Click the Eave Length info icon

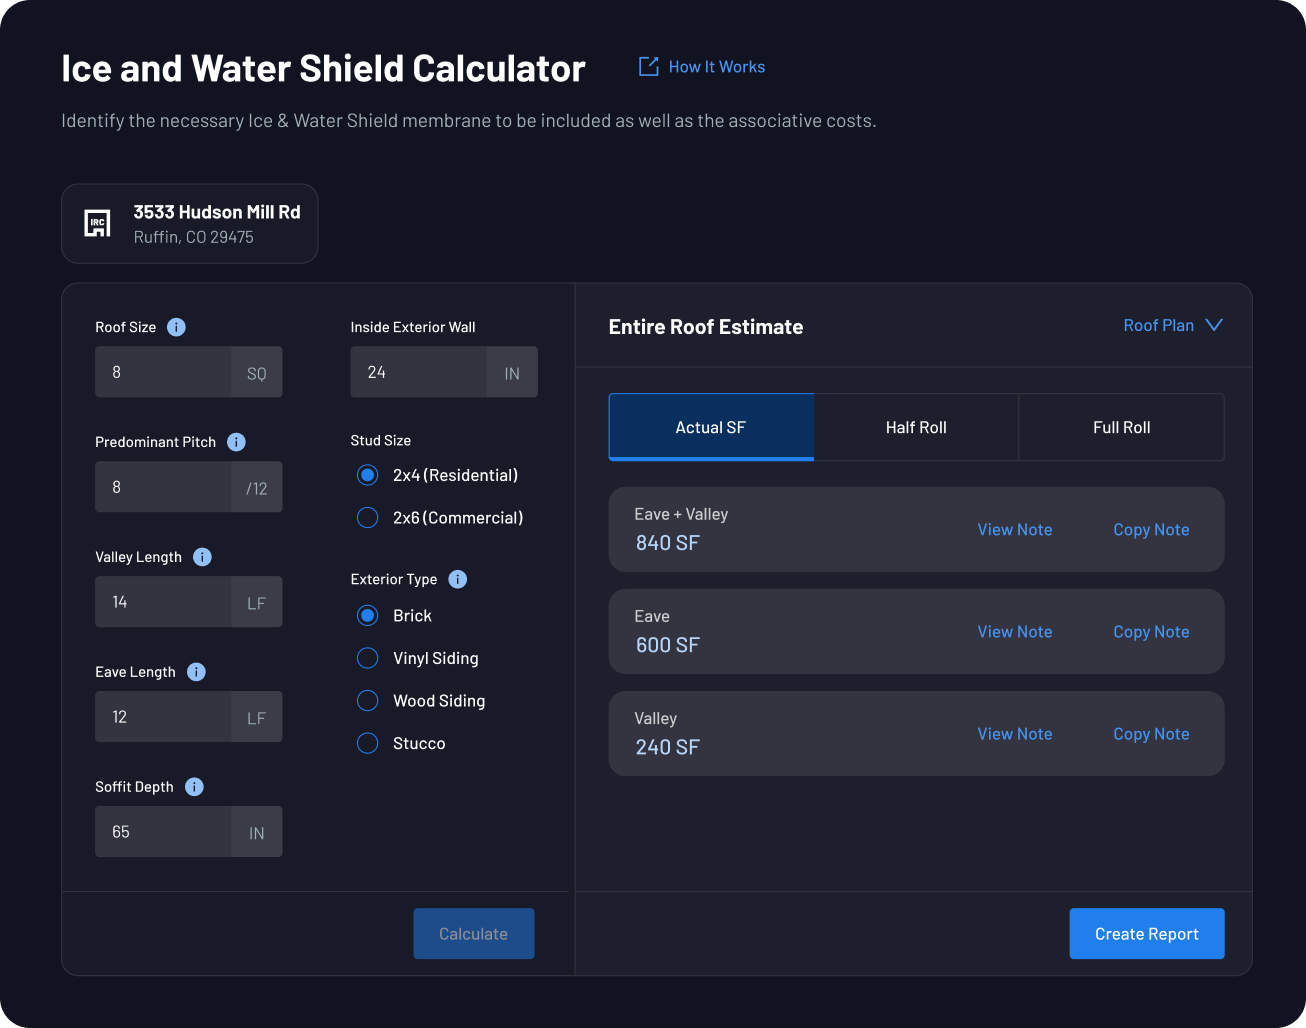point(196,672)
